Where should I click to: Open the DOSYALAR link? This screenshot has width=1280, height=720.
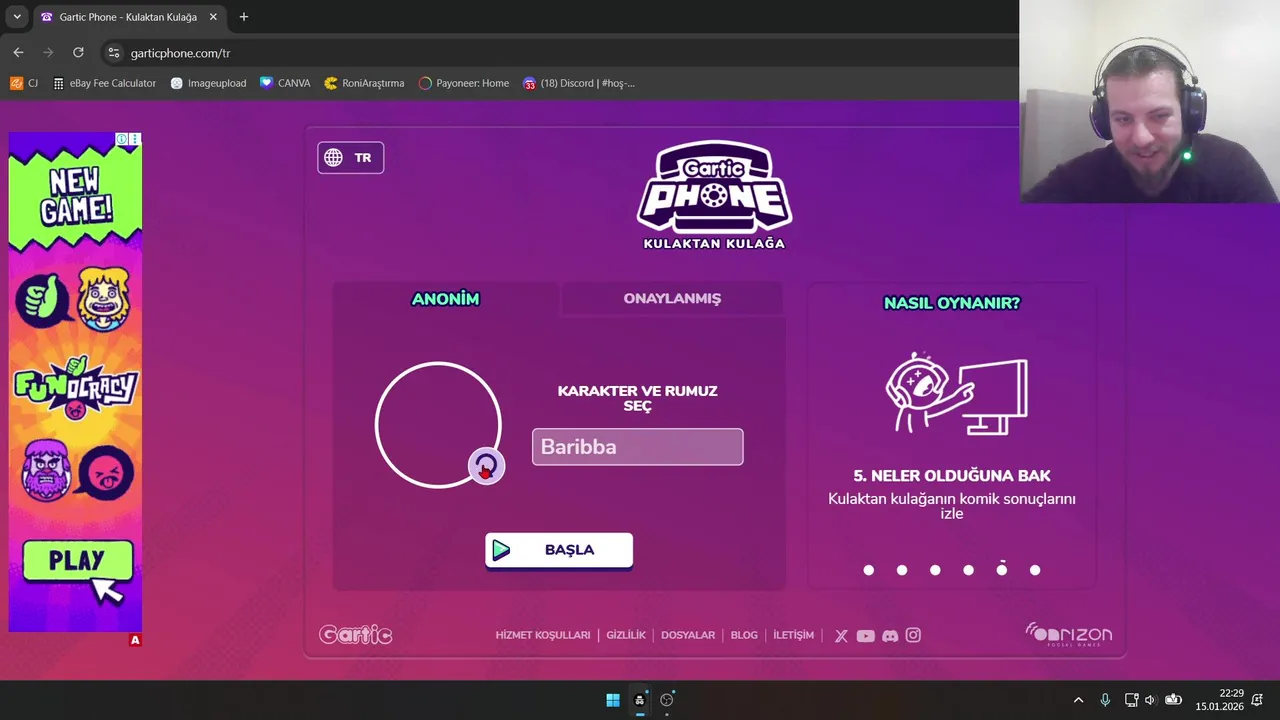point(688,635)
